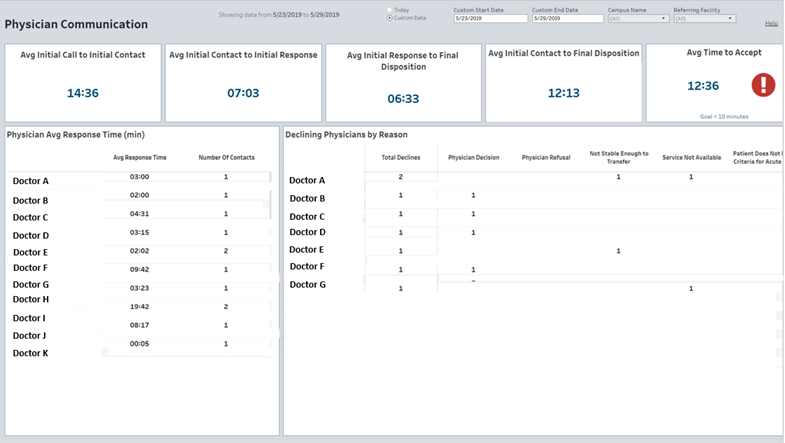Screen dimensions: 785x443
Task: Select Doctor I in the response time table
Action: 29,318
